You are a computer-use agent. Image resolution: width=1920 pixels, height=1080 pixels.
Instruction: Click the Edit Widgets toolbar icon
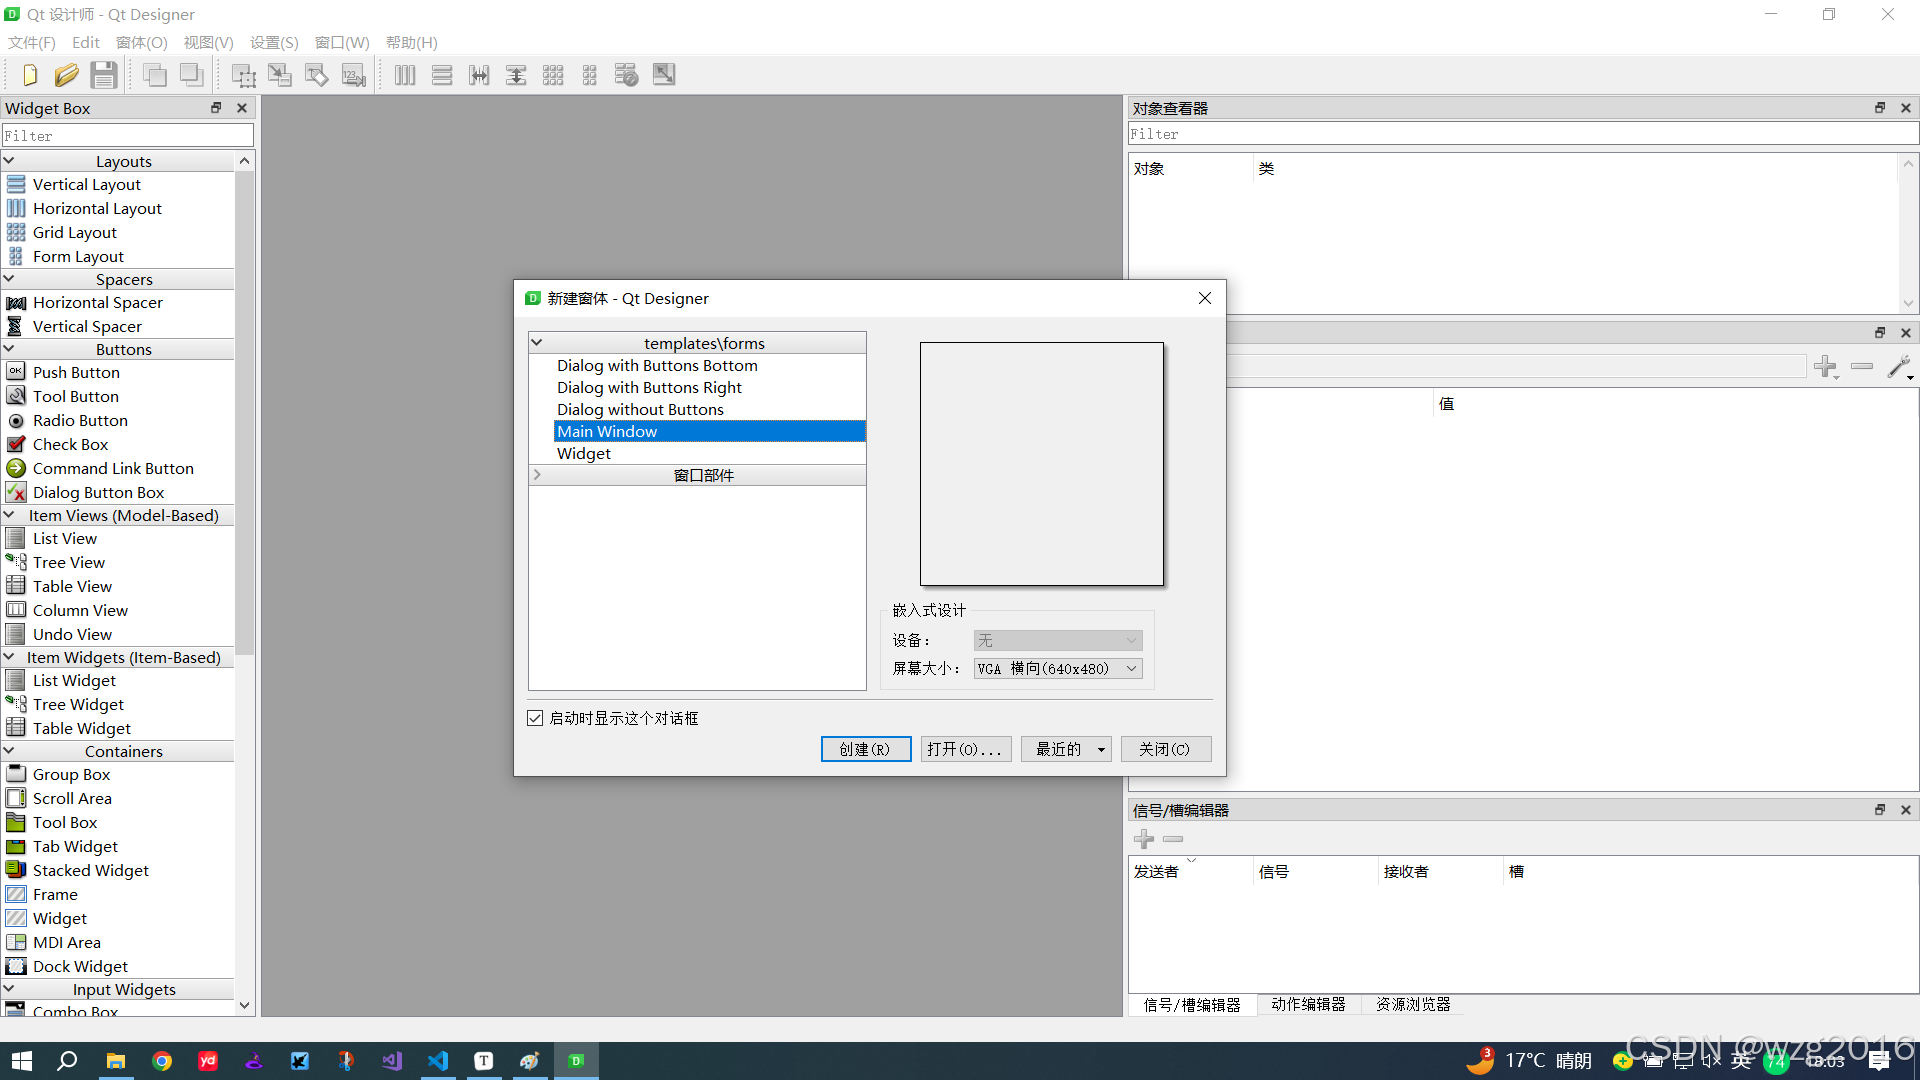243,75
